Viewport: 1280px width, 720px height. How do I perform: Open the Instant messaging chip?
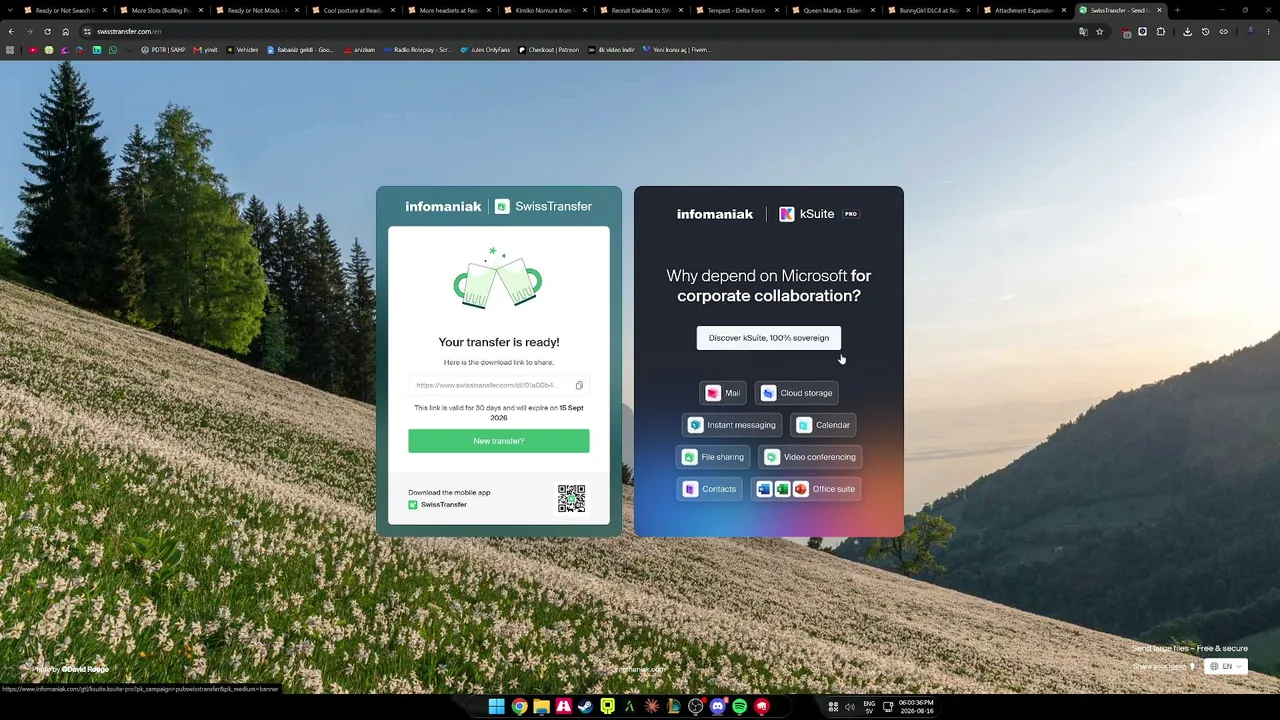732,425
